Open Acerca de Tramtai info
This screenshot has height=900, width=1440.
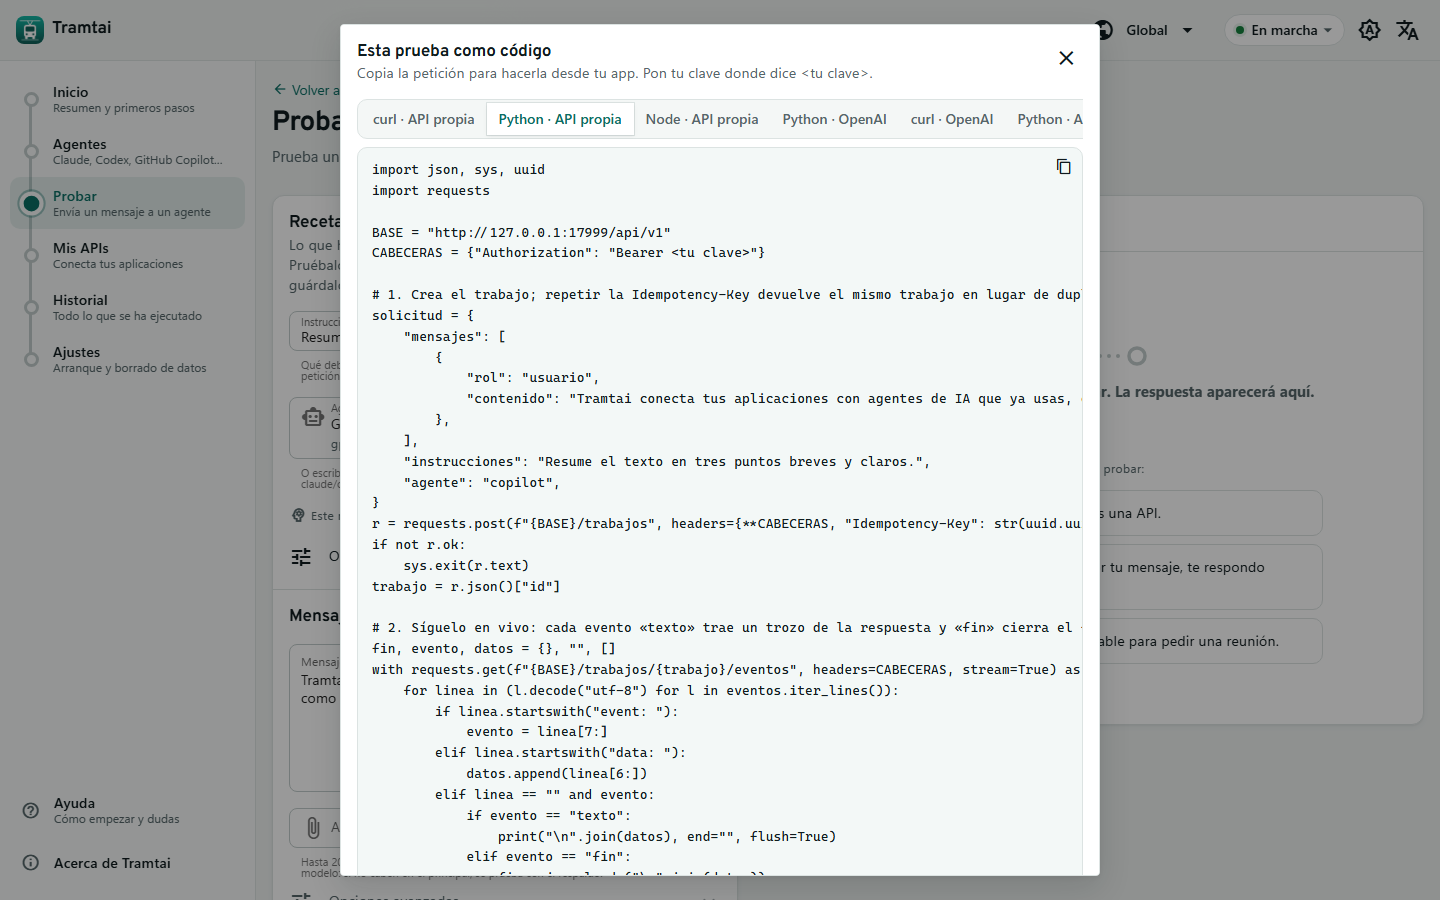[127, 863]
